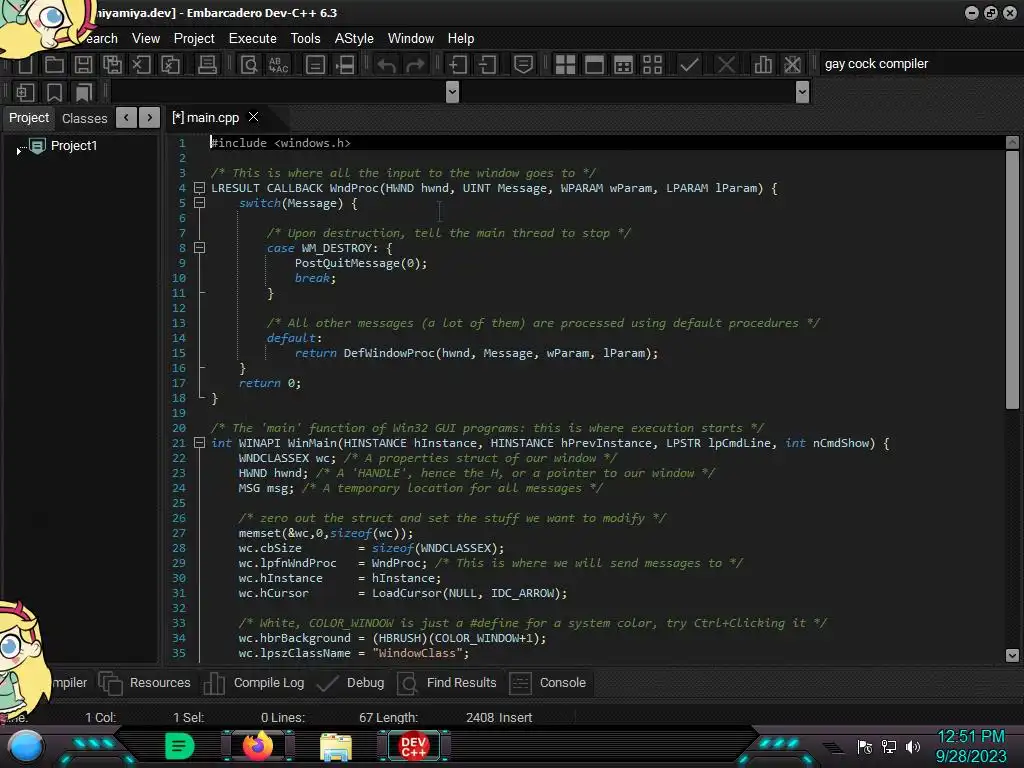Click the Compile four-squares icon
The width and height of the screenshot is (1024, 768).
(565, 64)
